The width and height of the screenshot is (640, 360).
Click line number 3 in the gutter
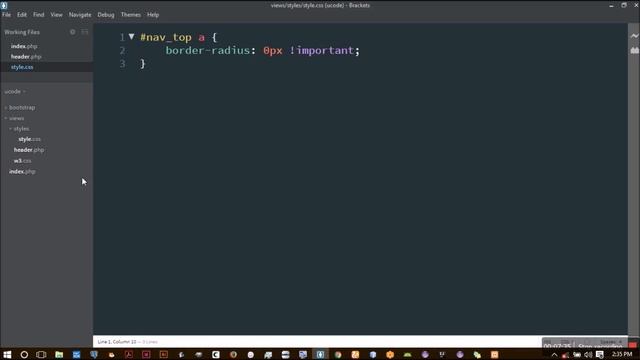122,64
